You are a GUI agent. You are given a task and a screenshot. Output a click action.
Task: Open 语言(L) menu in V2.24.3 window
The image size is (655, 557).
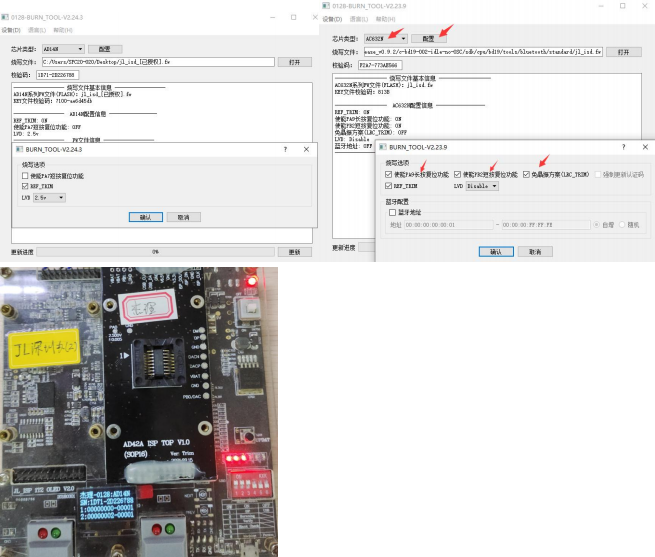(x=37, y=30)
